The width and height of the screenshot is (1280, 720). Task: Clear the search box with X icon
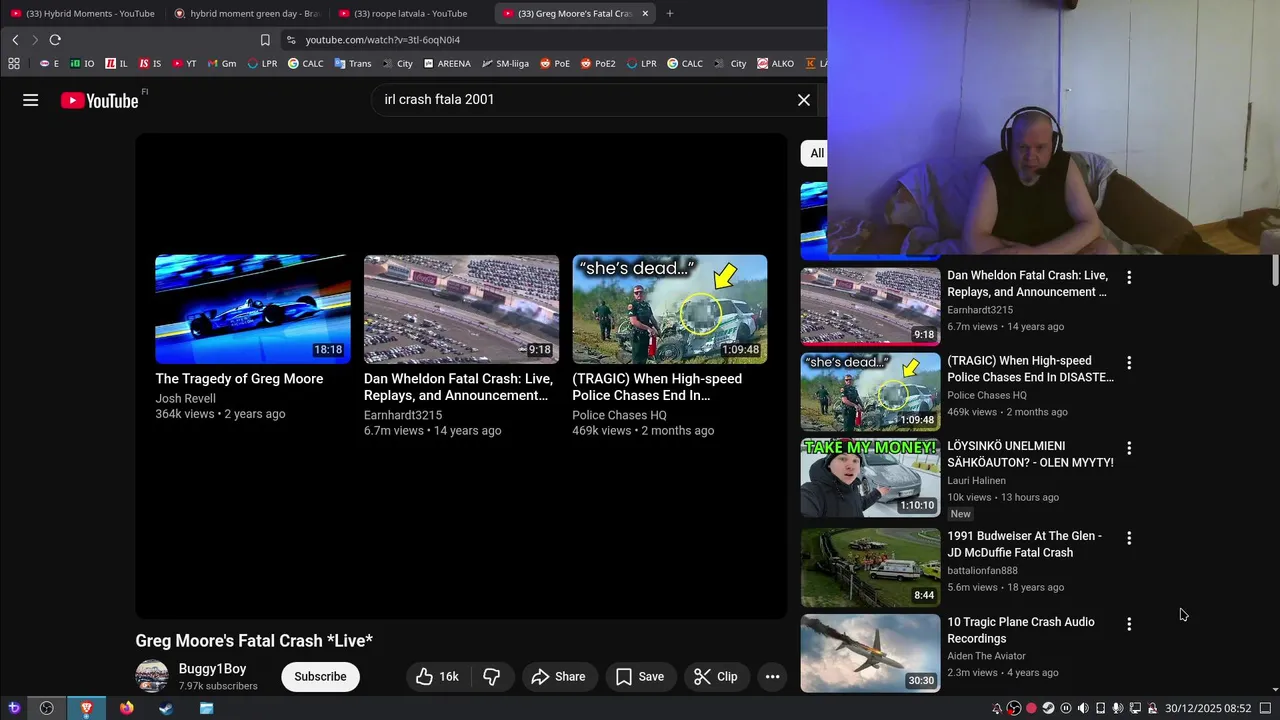(x=803, y=100)
